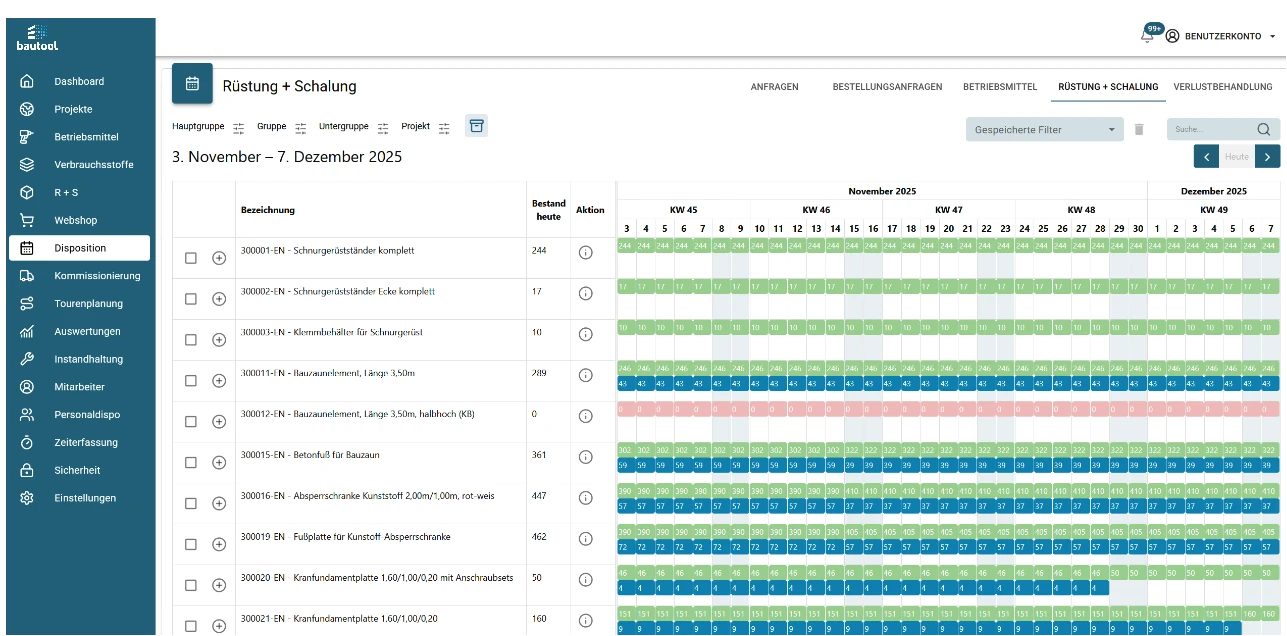Open the Hauptgruppe filter settings

coord(238,128)
